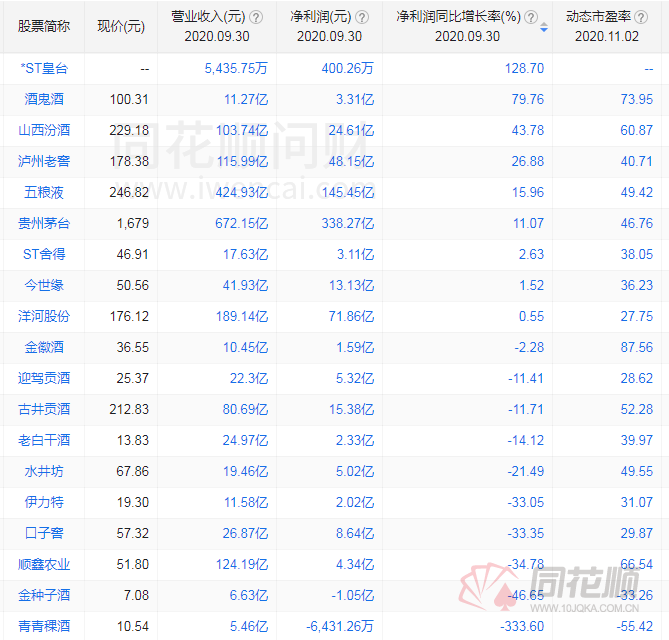Open the 口子窖 stock link
Image resolution: width=669 pixels, height=640 pixels.
click(44, 533)
